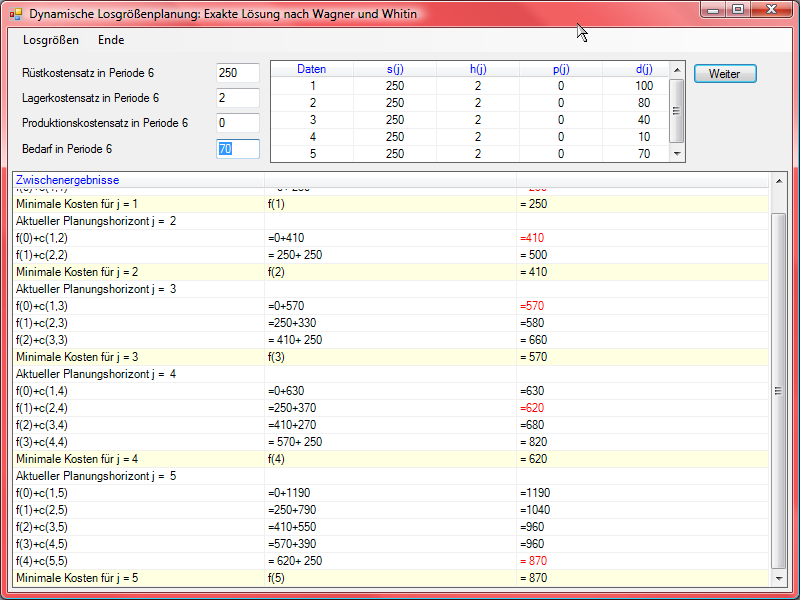Click the Rüstkostensatz input field with 250

(x=238, y=73)
